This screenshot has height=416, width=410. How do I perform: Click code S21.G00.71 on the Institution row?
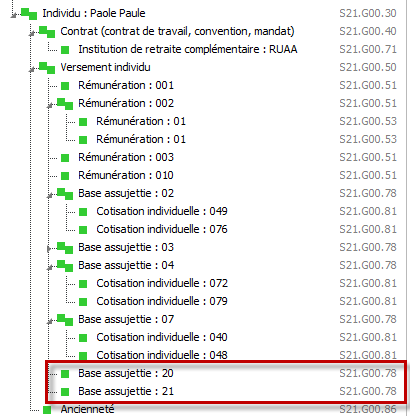[368, 49]
